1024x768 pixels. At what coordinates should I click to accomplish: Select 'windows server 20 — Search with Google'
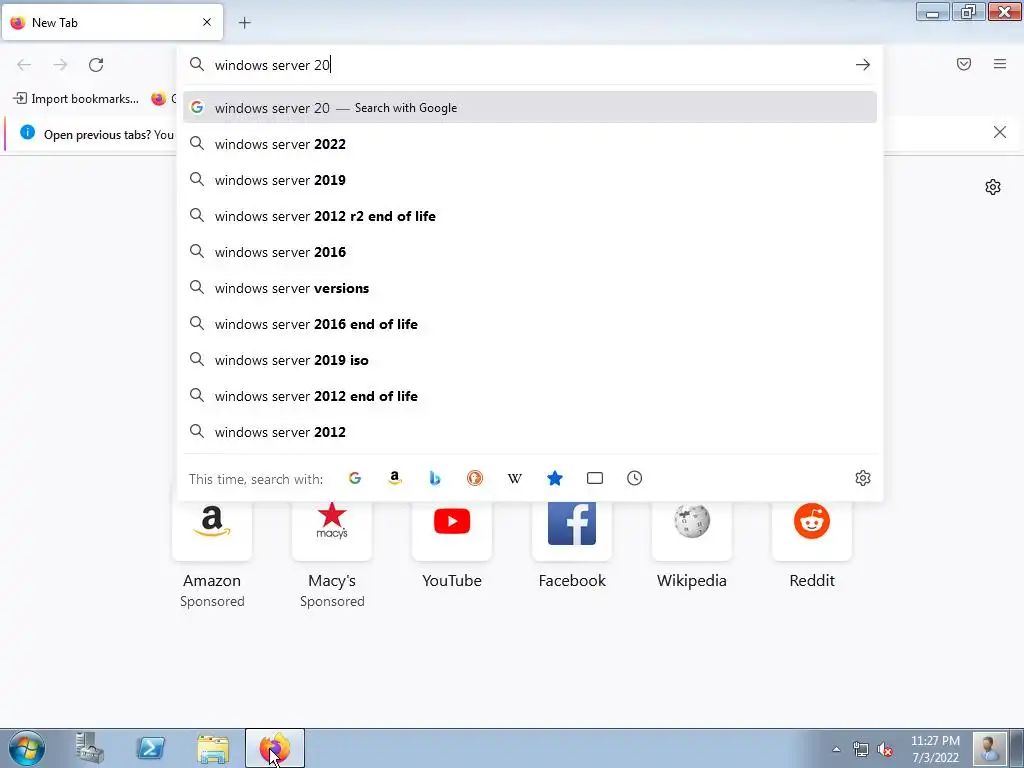coord(530,108)
